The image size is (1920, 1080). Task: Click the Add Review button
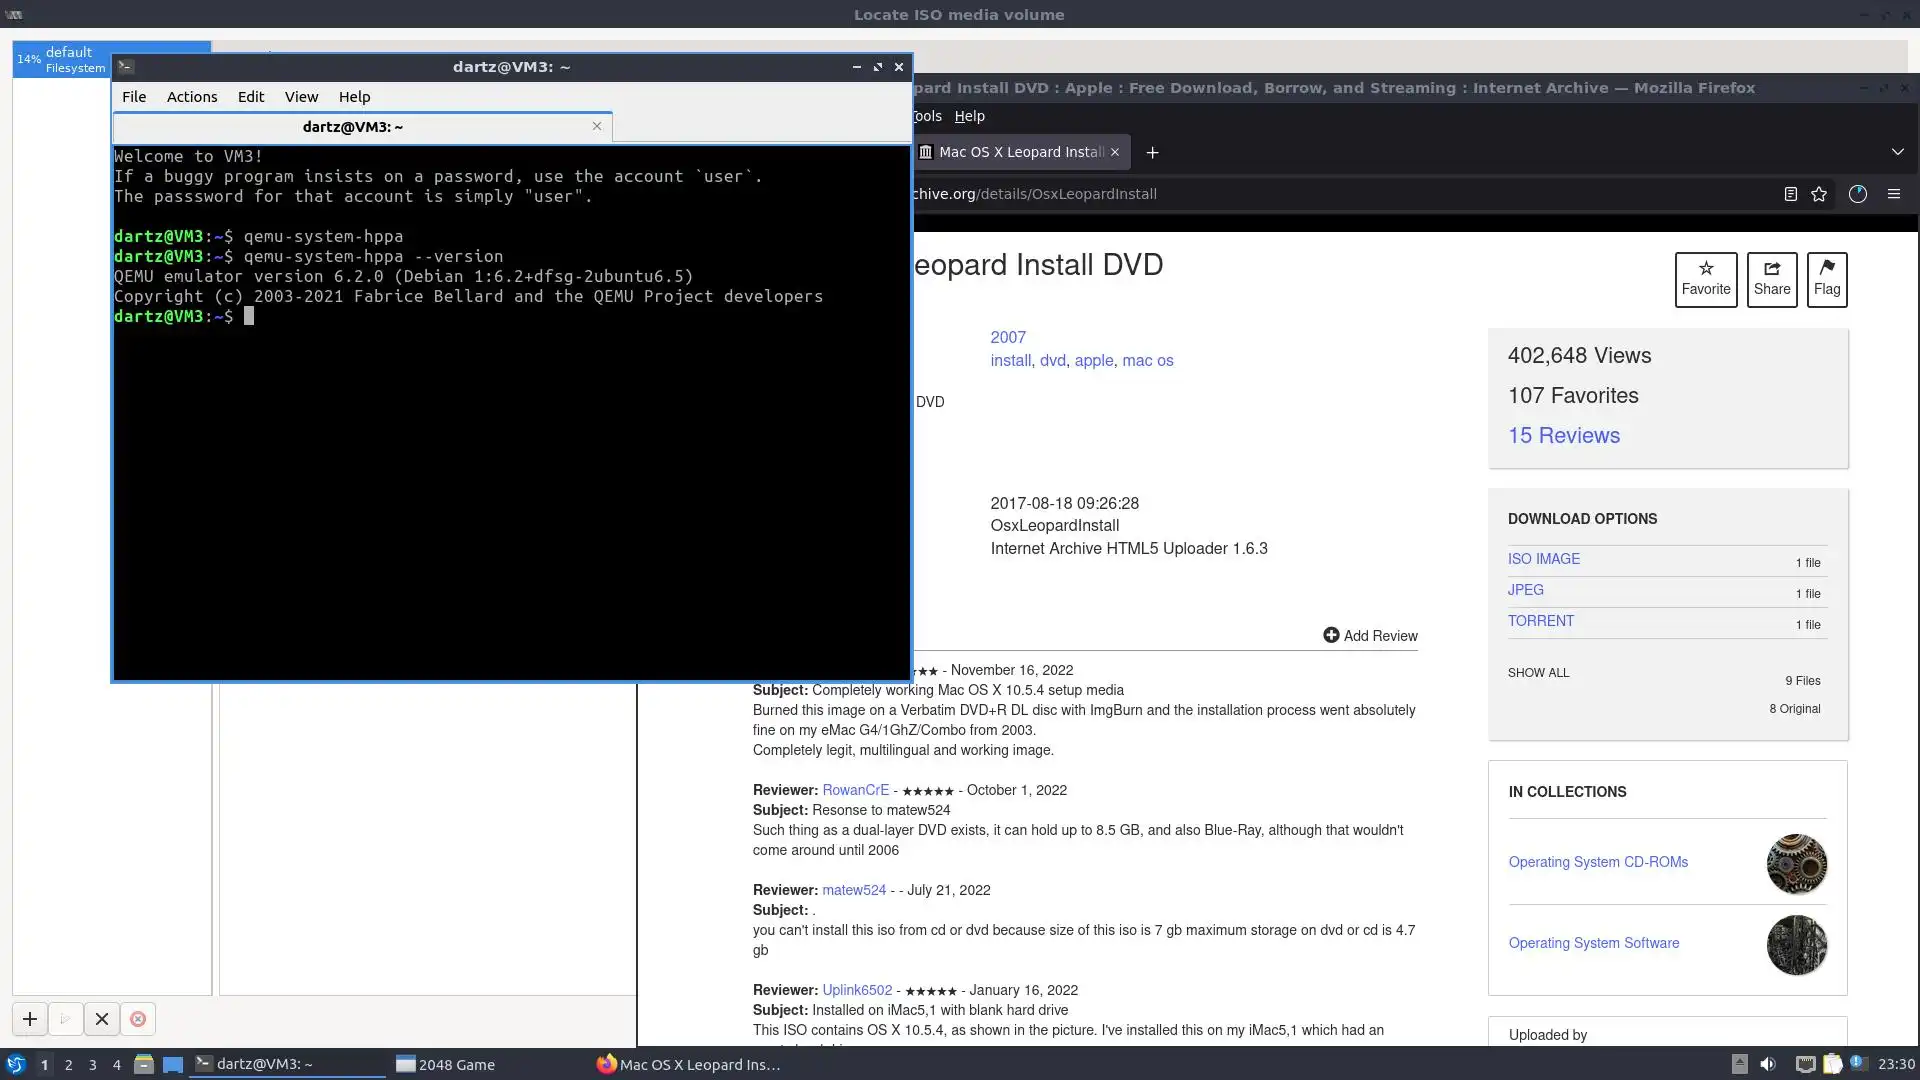tap(1369, 636)
